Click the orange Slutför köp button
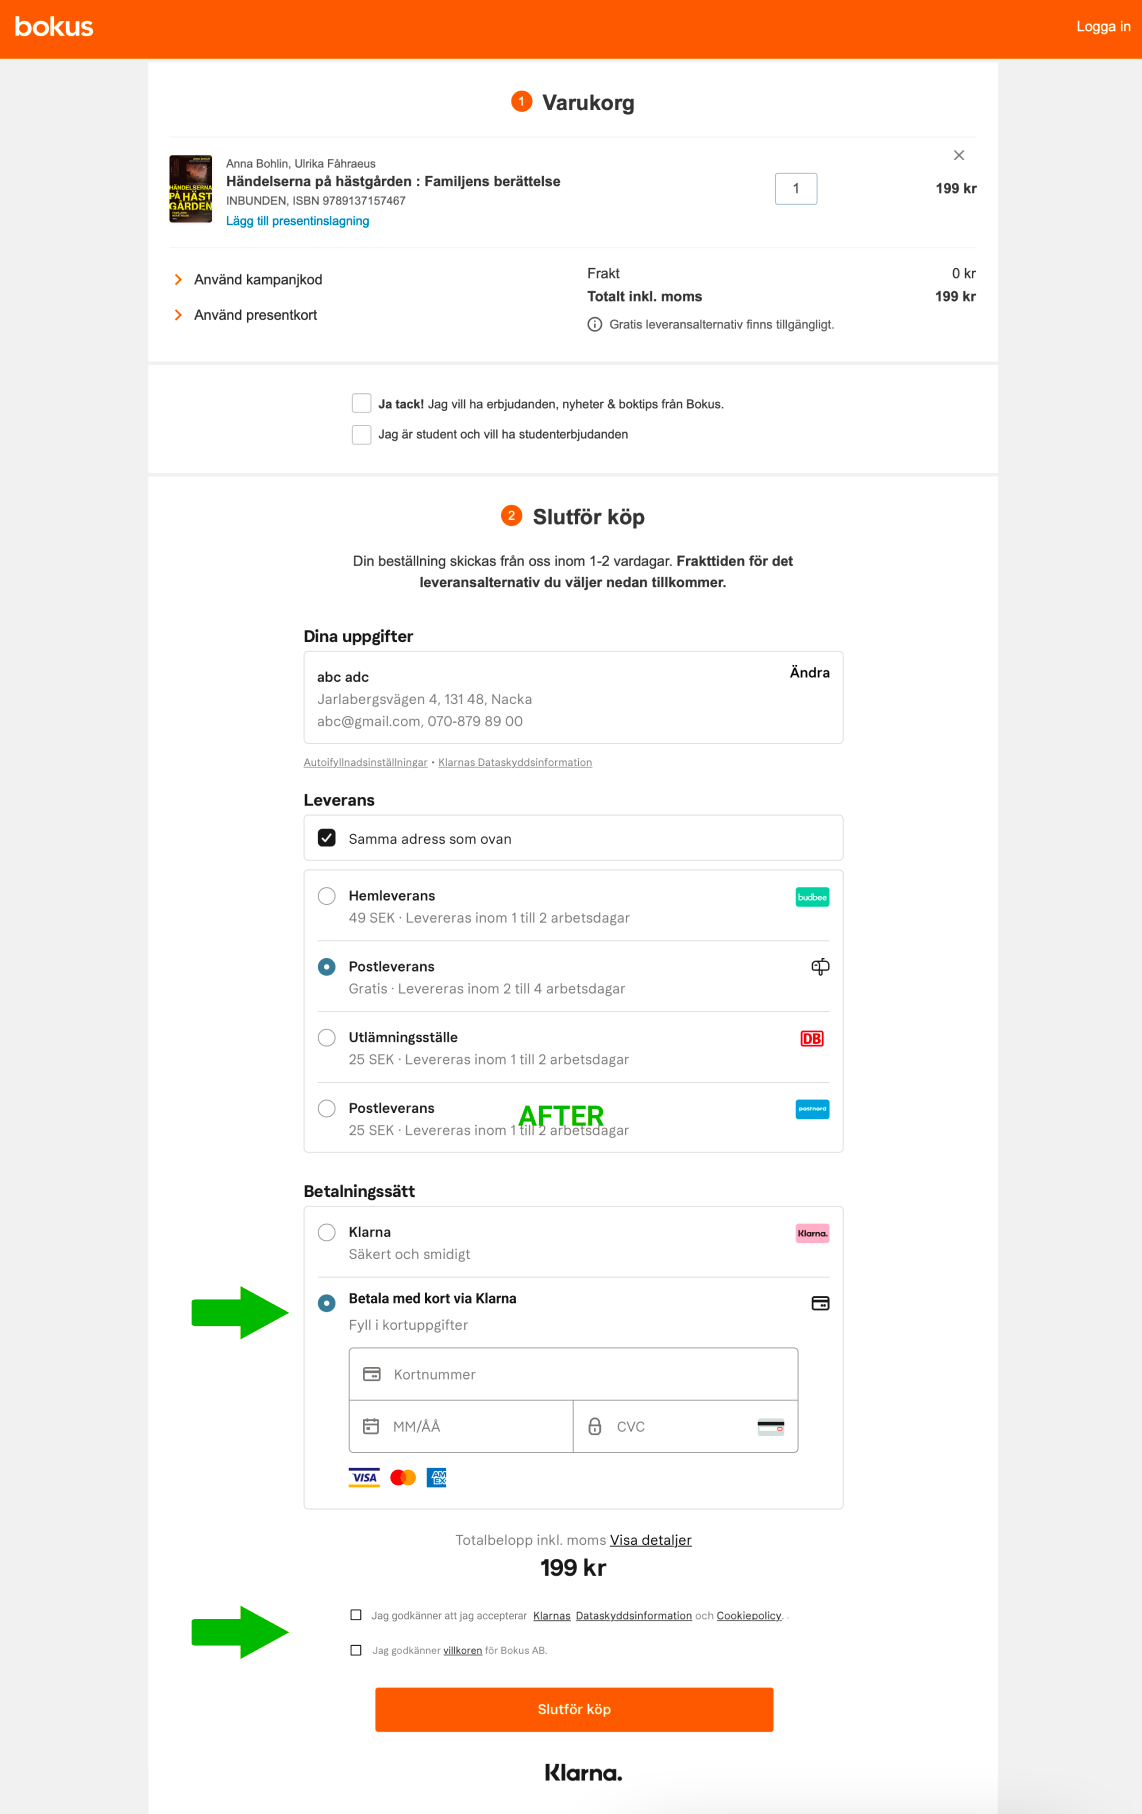Viewport: 1142px width, 1814px height. (574, 1709)
